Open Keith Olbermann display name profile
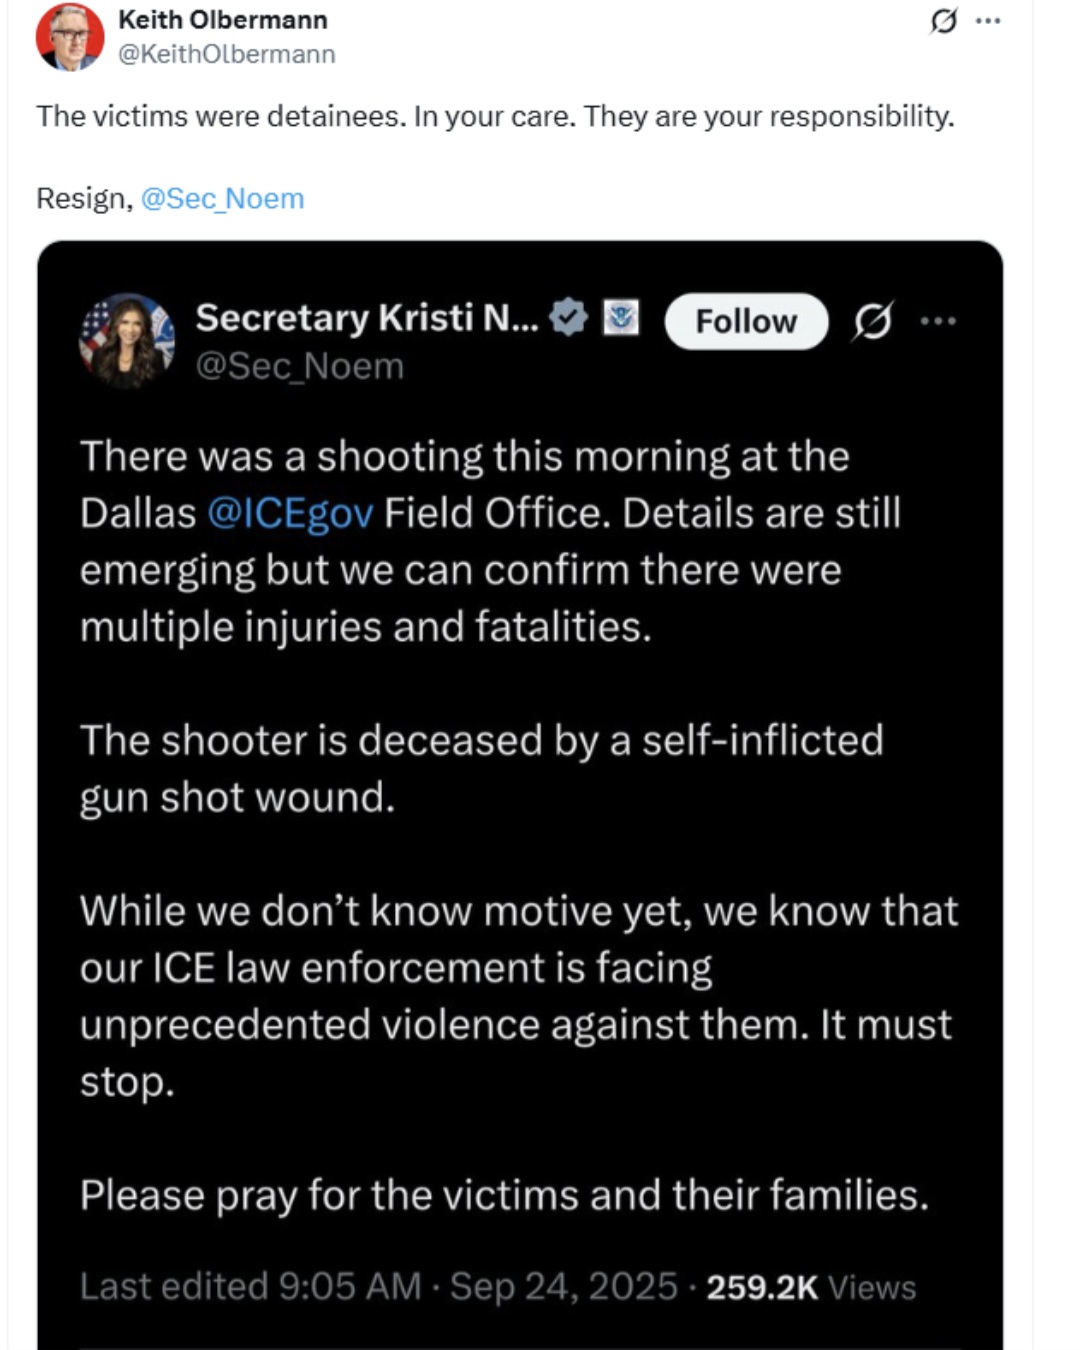The height and width of the screenshot is (1350, 1080). pyautogui.click(x=222, y=20)
